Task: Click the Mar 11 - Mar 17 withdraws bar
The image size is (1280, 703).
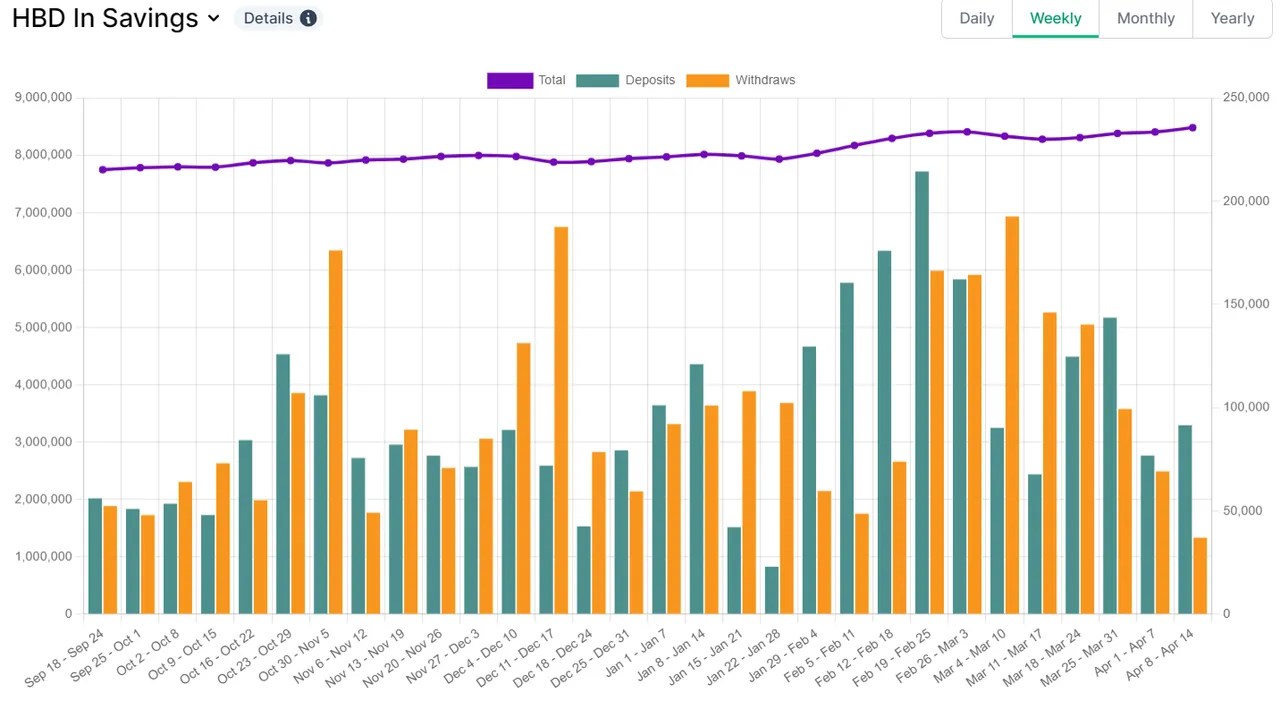Action: point(1050,463)
